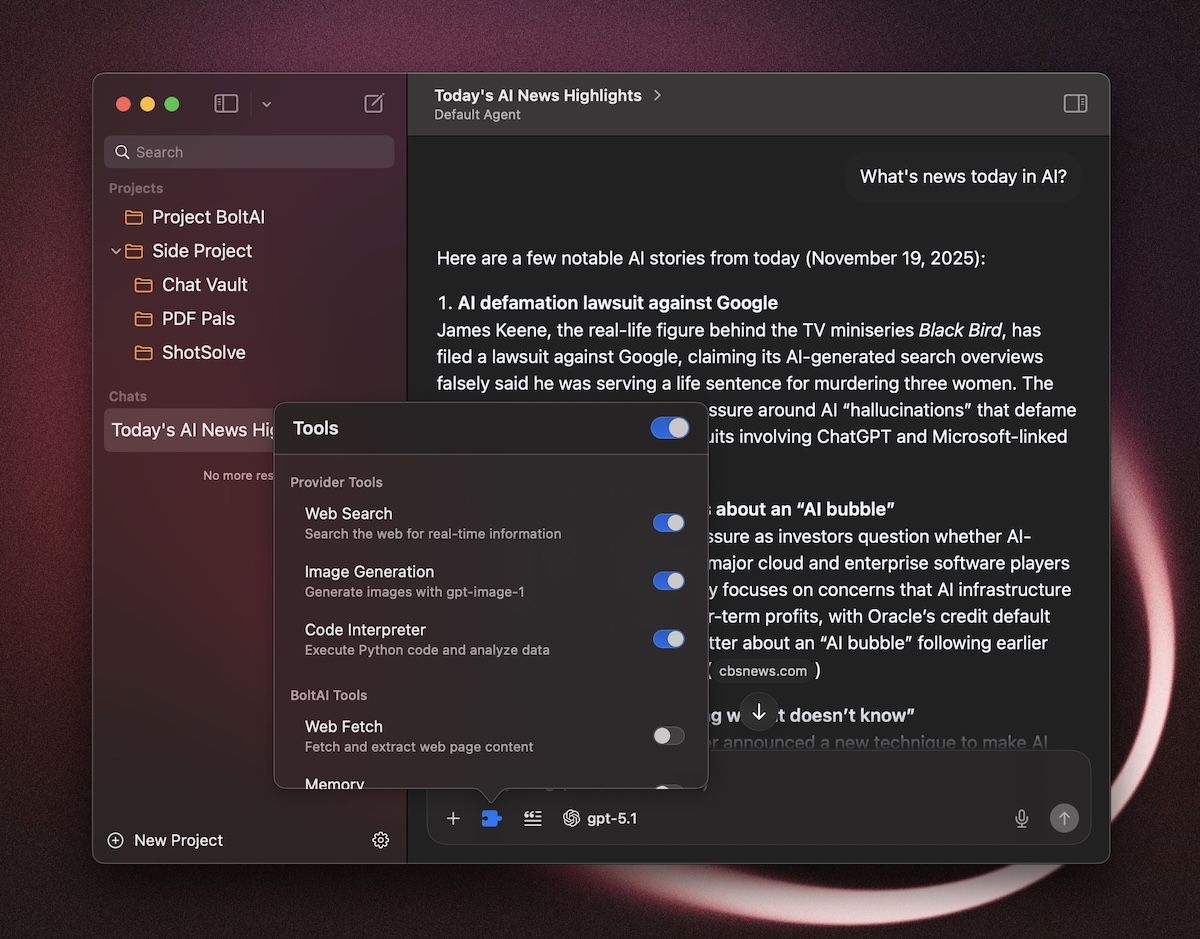Toggle the right inspector panel icon
This screenshot has width=1200, height=939.
pos(1075,104)
